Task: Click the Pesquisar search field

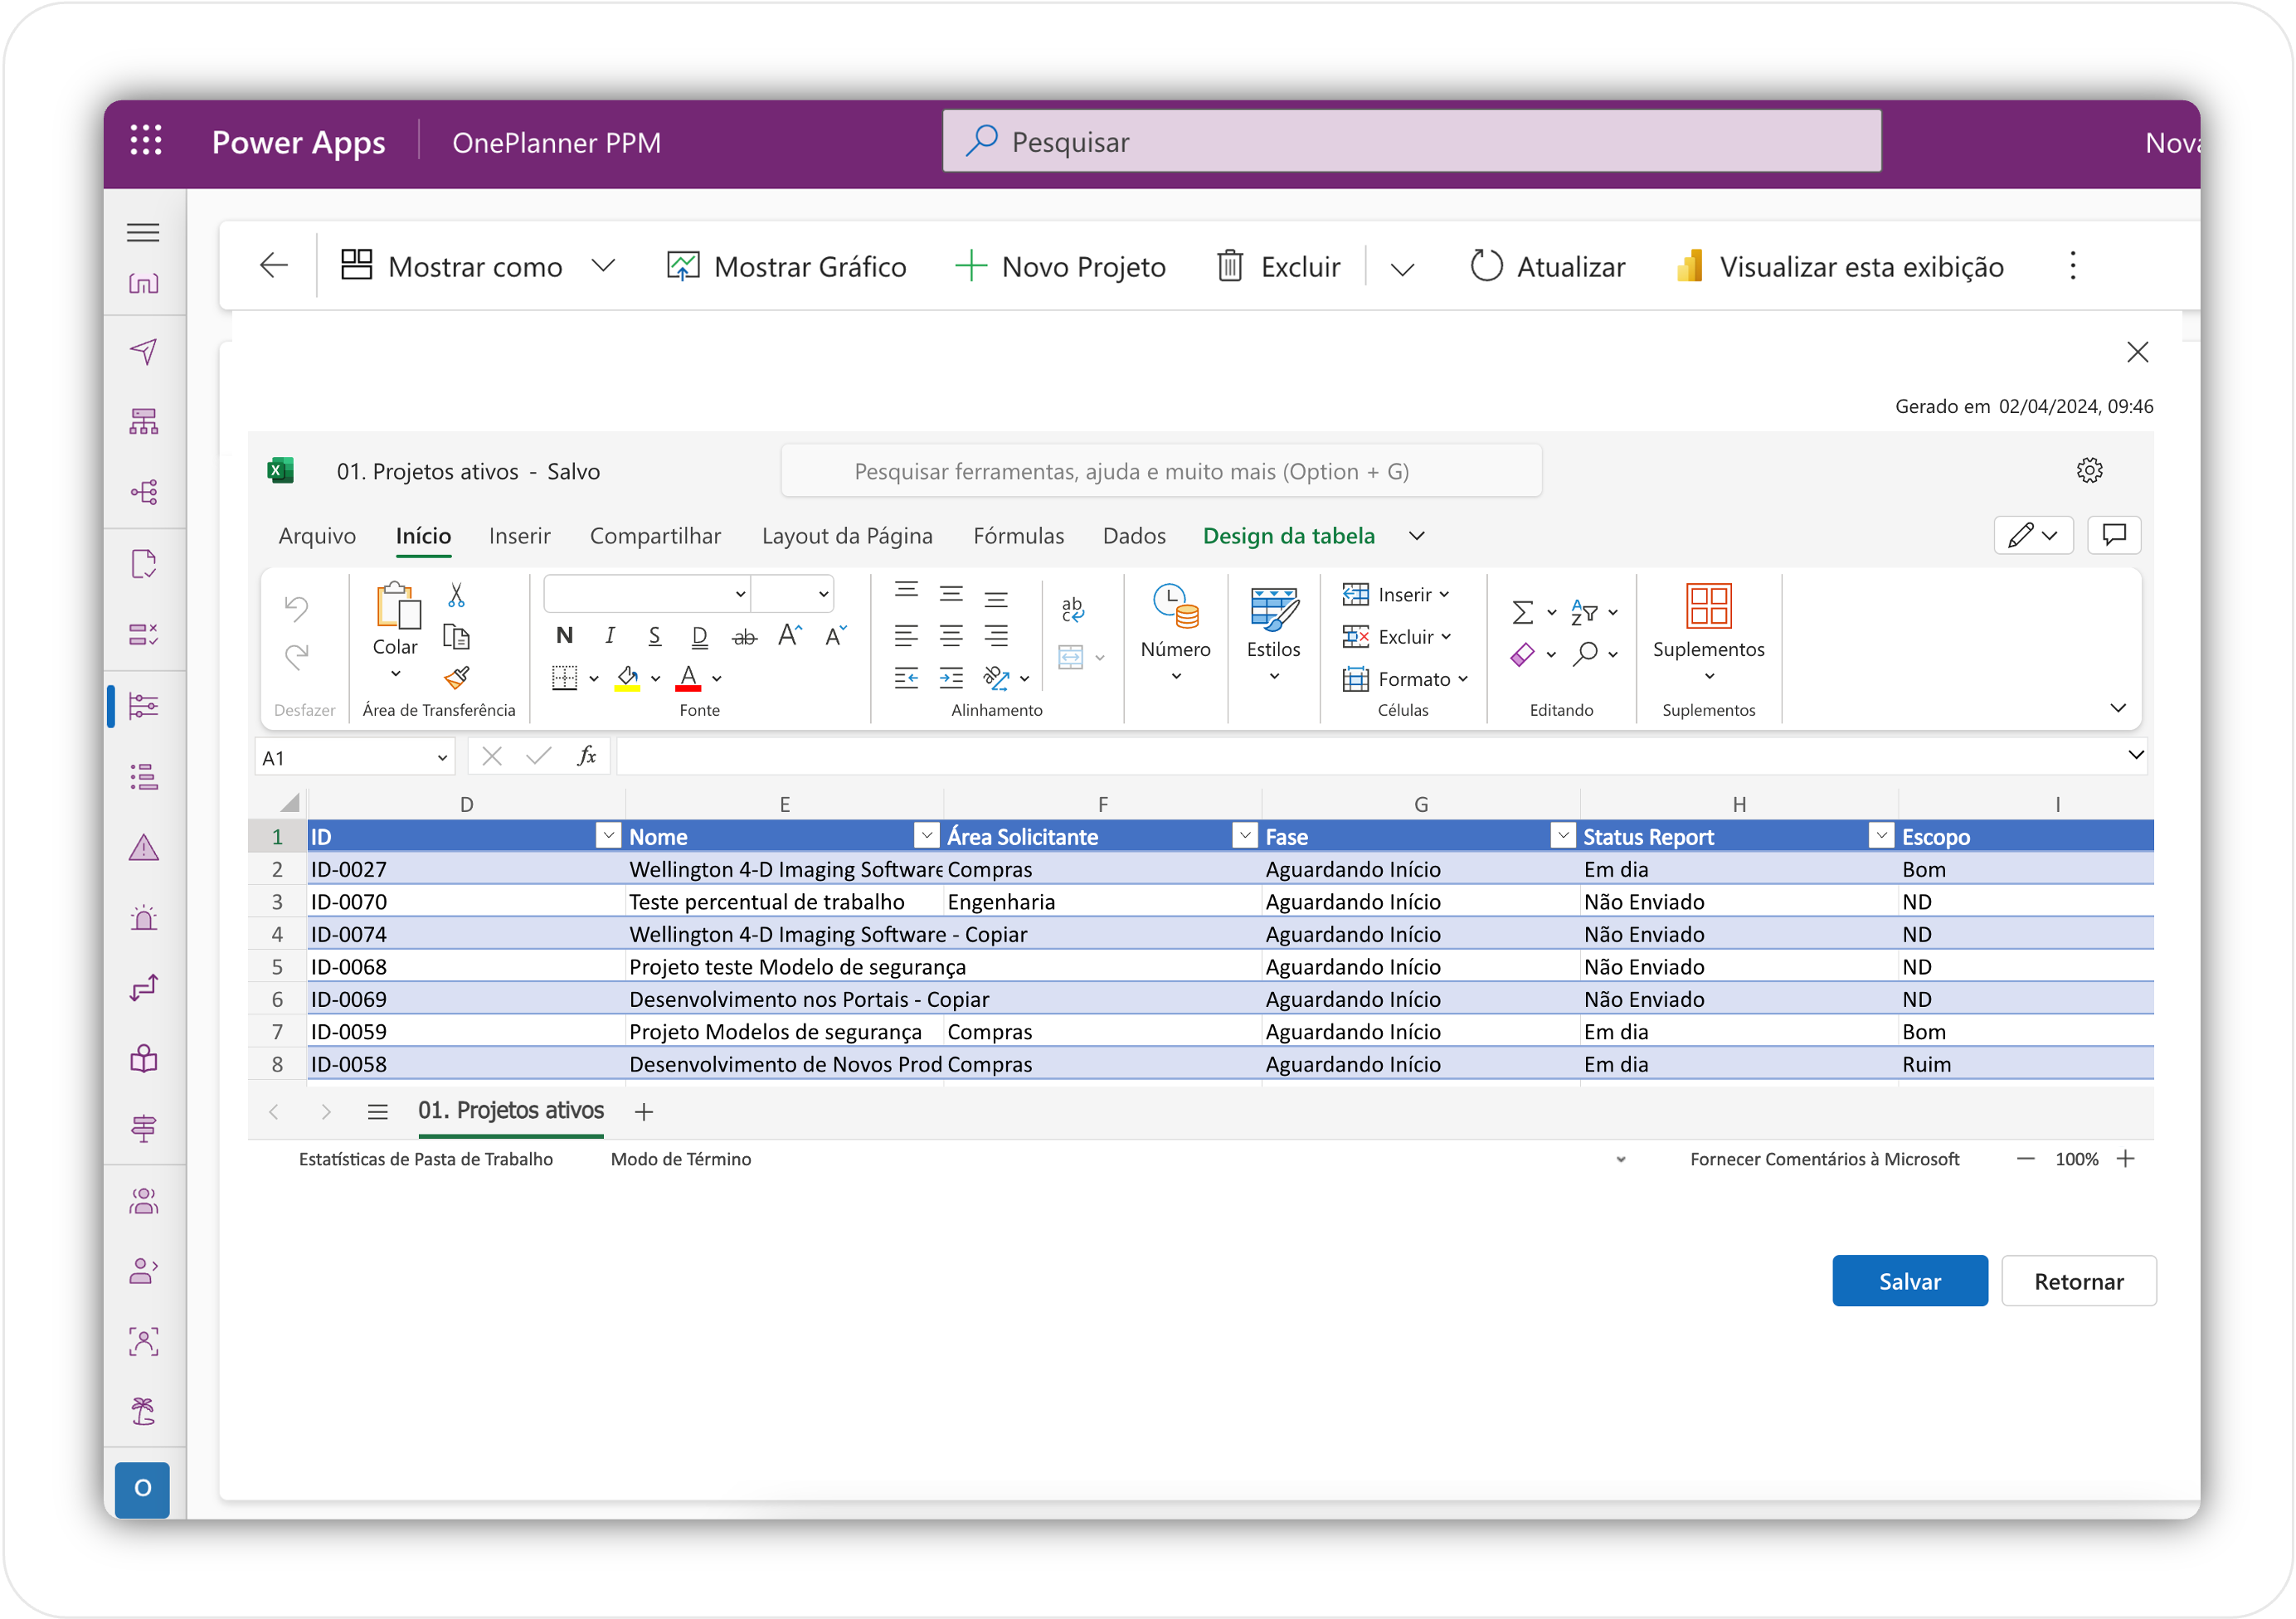Action: click(x=1411, y=141)
